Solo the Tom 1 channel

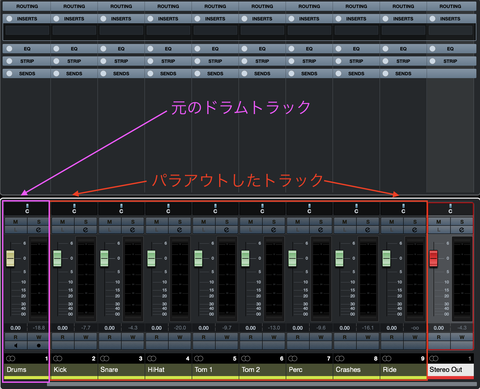point(226,222)
